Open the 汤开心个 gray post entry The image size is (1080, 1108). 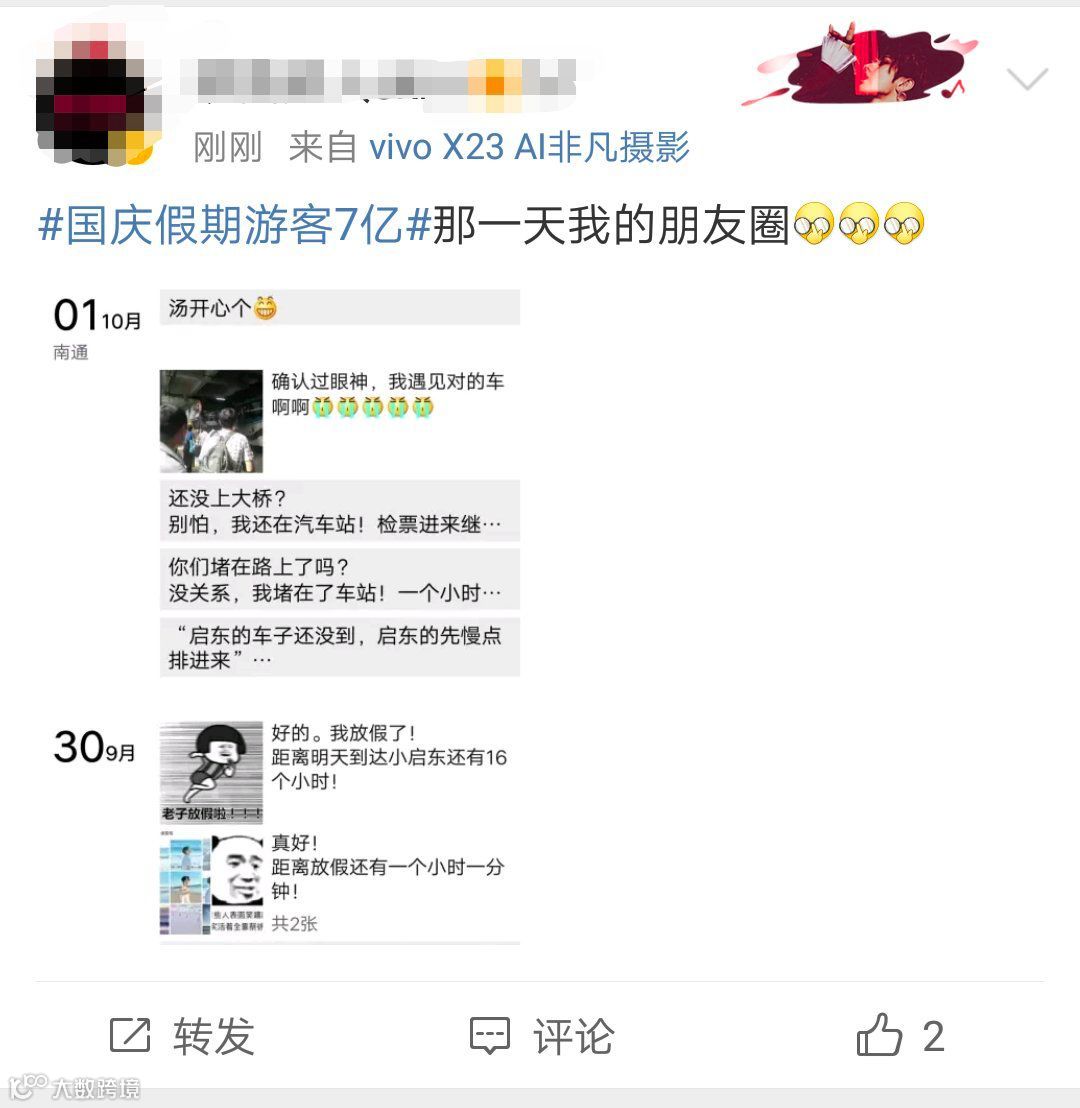coord(340,307)
